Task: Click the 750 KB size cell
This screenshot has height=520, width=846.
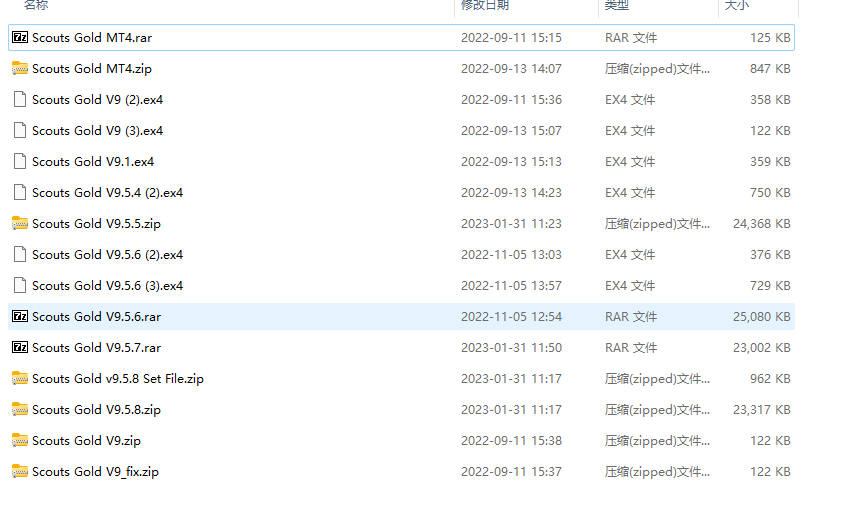Action: 770,193
